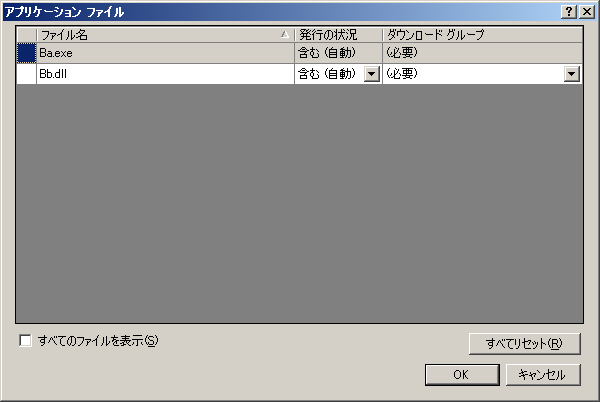Click the キャンセル button
The height and width of the screenshot is (402, 600).
543,374
